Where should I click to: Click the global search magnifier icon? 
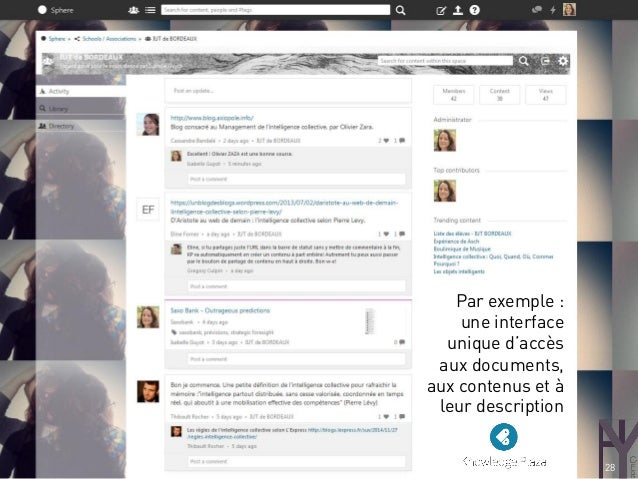[400, 10]
